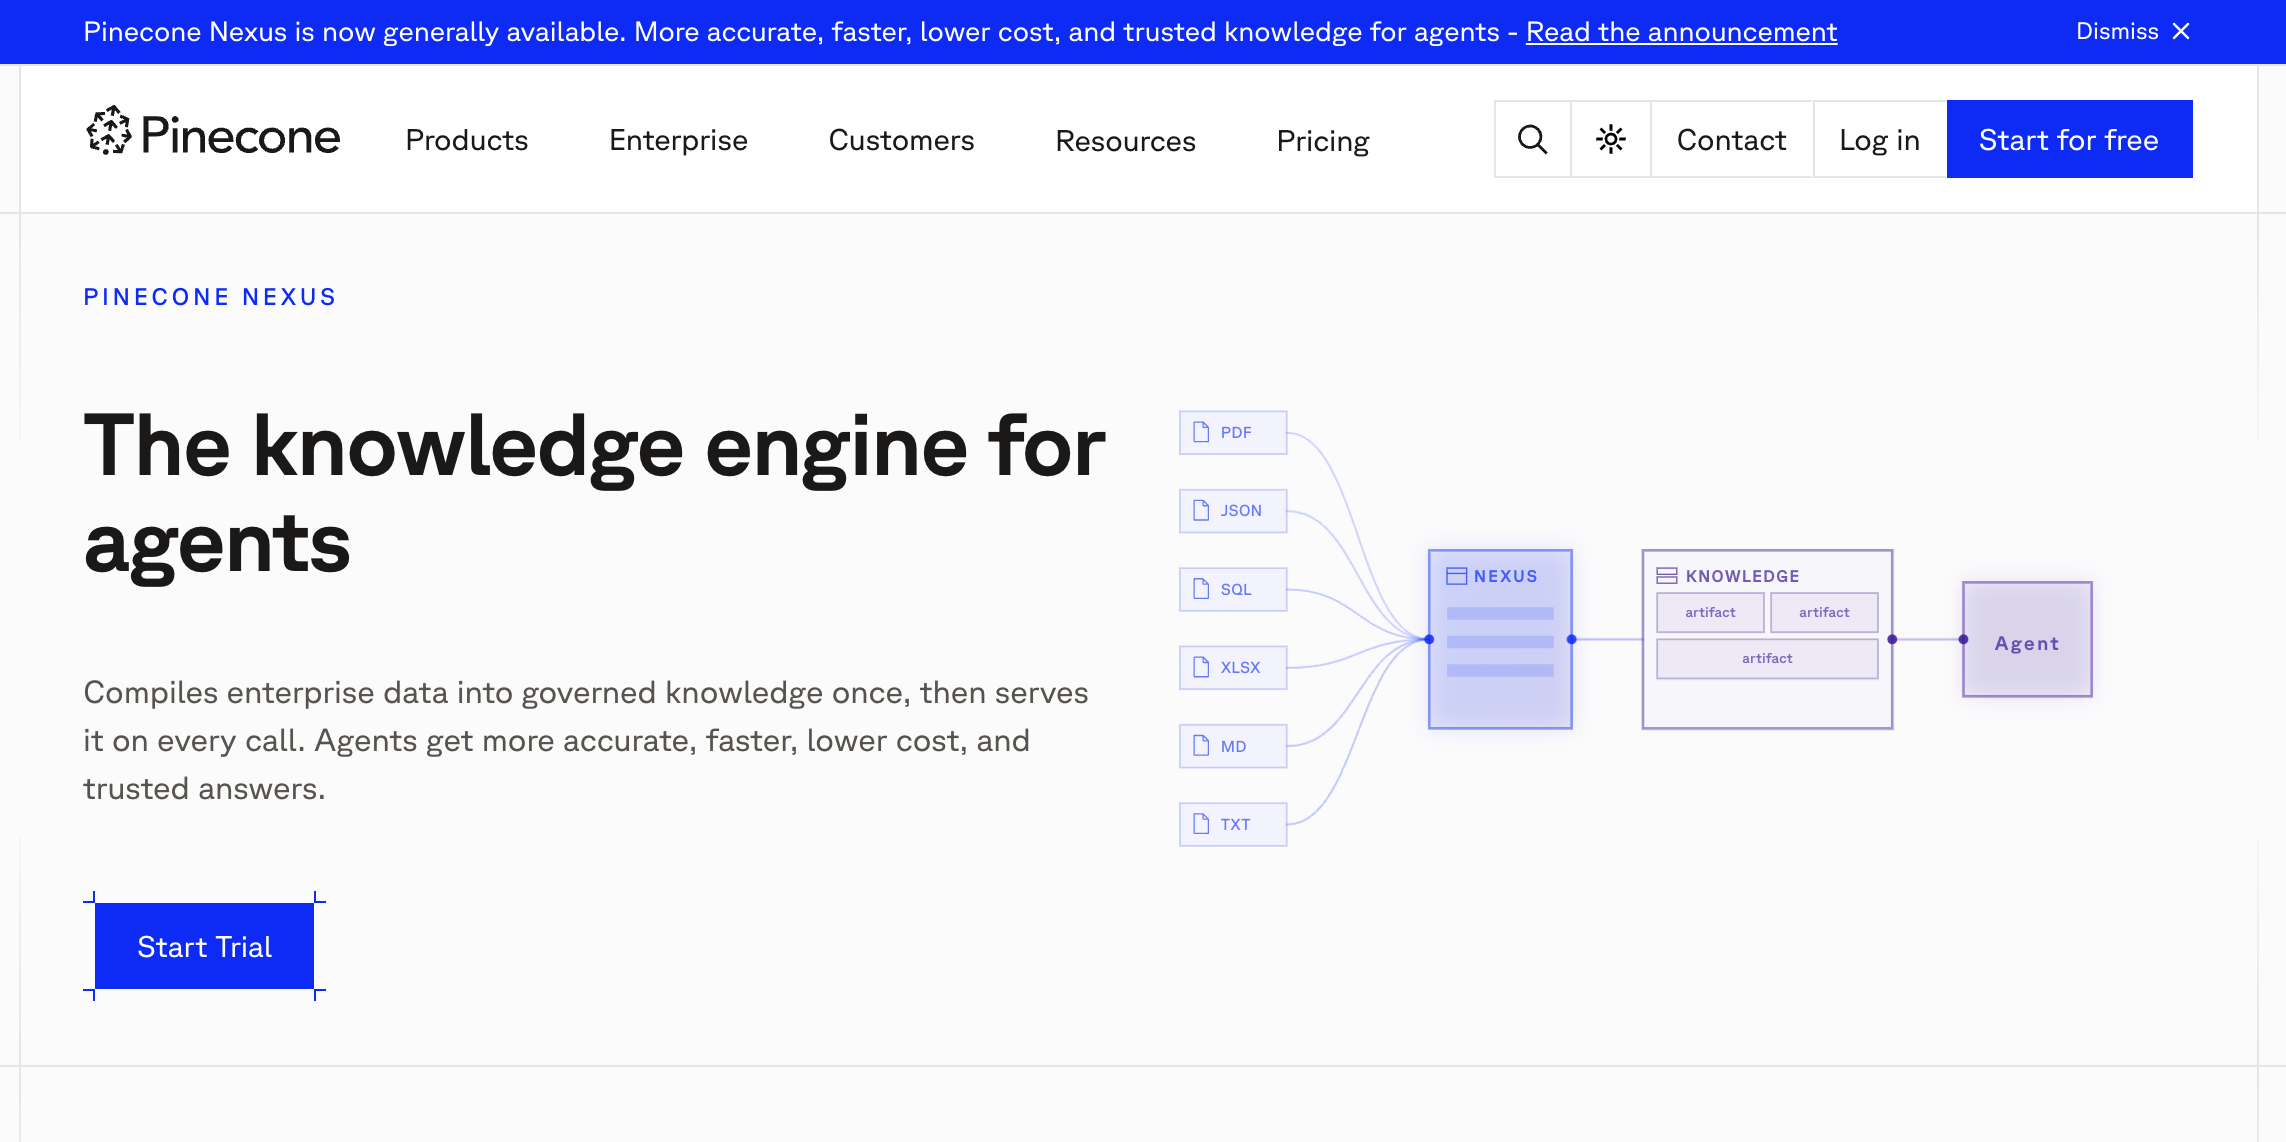Expand the Resources menu
Screen dimensions: 2286x1142
coord(1125,141)
